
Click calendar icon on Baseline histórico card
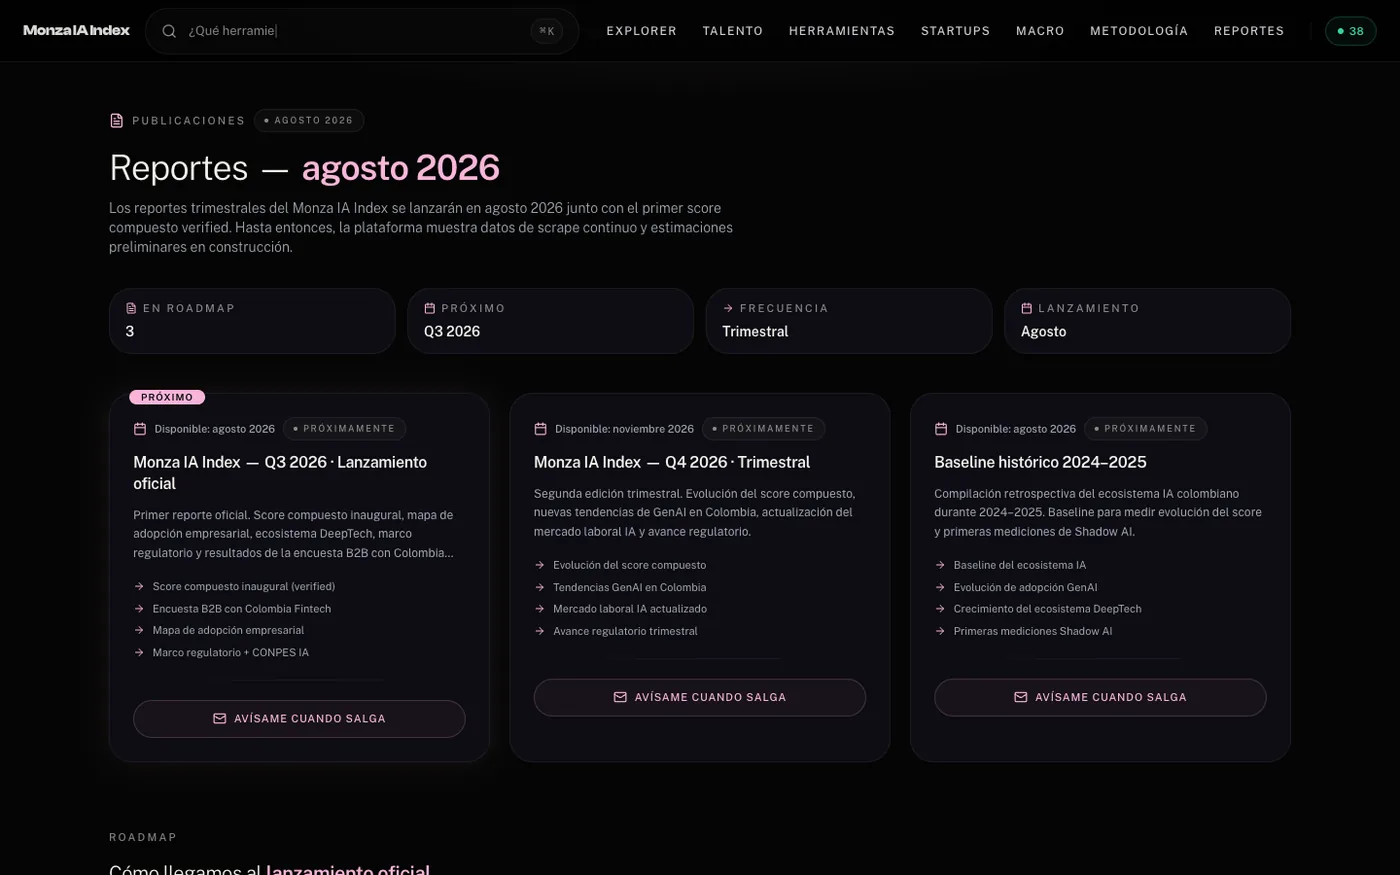[941, 429]
